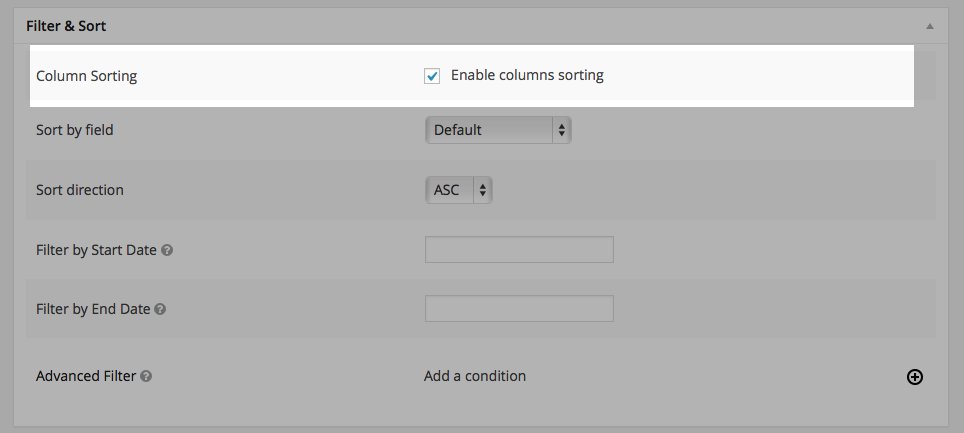Uncheck the Enable columns sorting checkbox

(432, 76)
